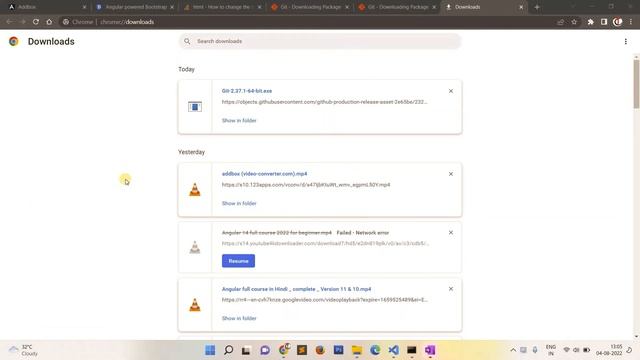Image resolution: width=640 pixels, height=360 pixels.
Task: Click the browser back arrow
Action: pos(9,22)
